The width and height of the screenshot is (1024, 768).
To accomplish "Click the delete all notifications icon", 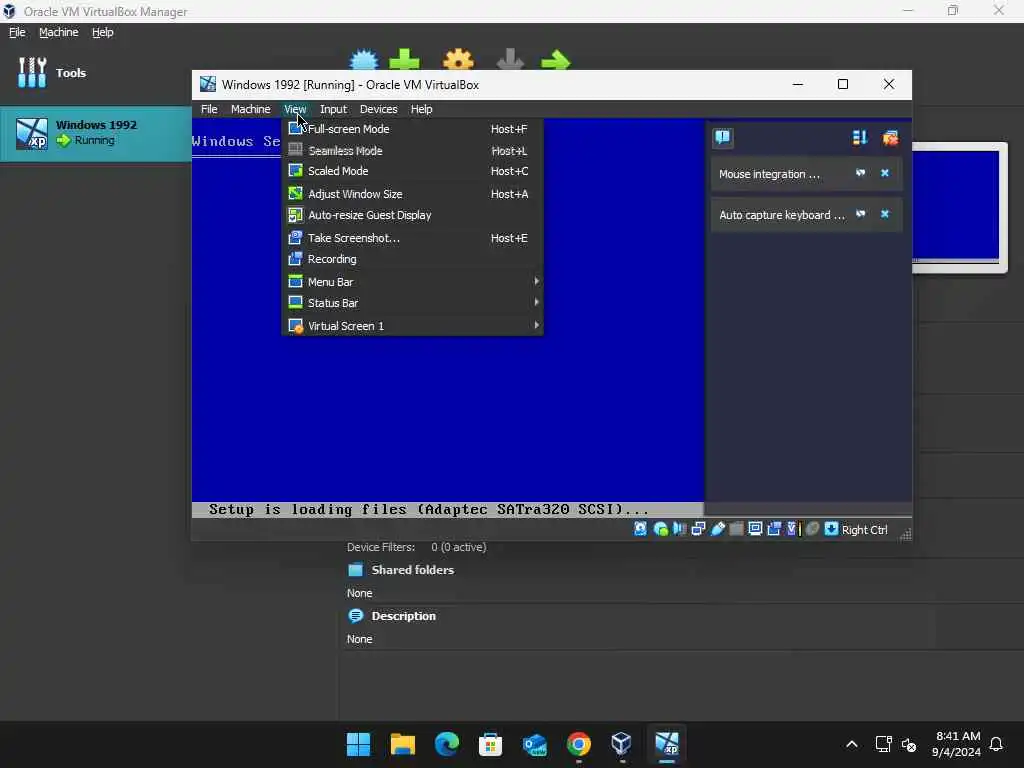I will click(x=890, y=137).
